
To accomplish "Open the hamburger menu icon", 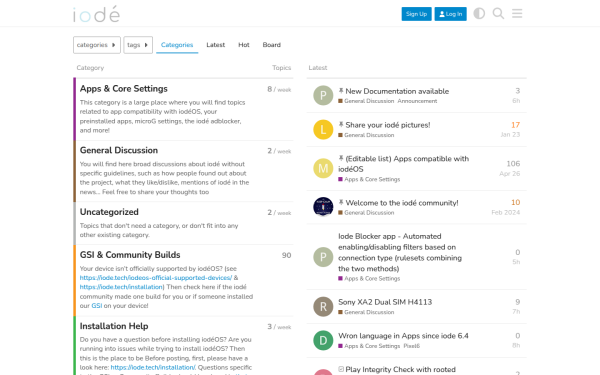I will coord(517,13).
